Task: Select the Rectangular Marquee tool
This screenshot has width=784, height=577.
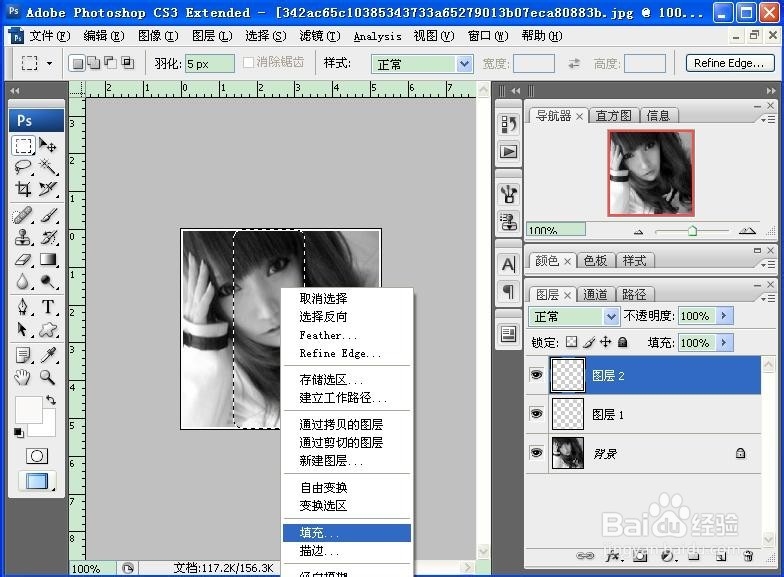Action: tap(23, 146)
